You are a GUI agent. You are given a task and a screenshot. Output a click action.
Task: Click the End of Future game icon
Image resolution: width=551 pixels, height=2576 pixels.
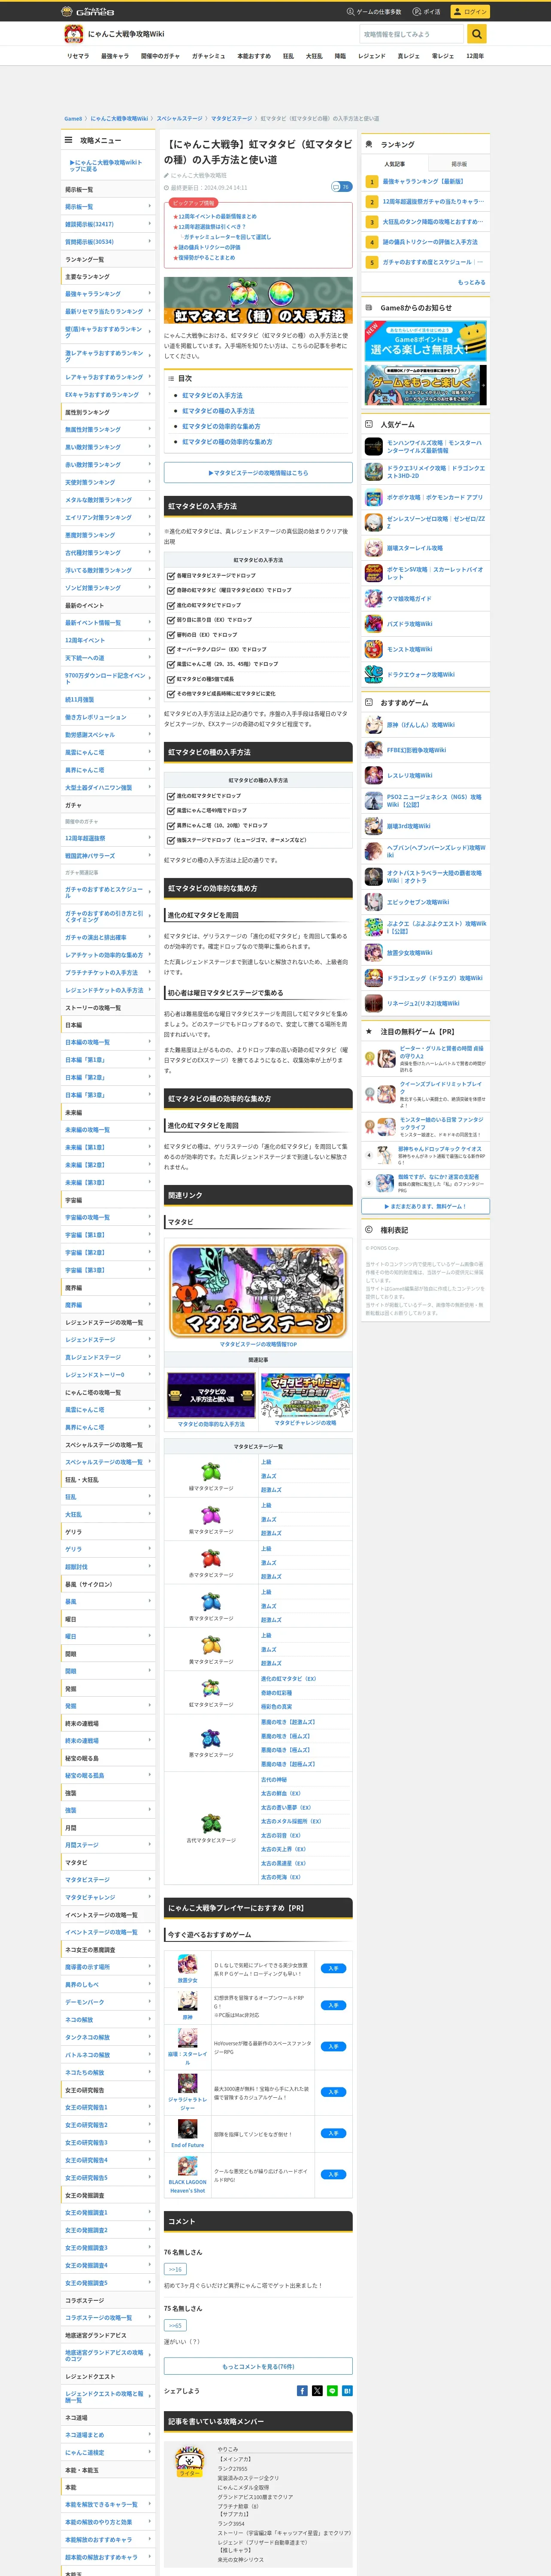click(187, 2129)
